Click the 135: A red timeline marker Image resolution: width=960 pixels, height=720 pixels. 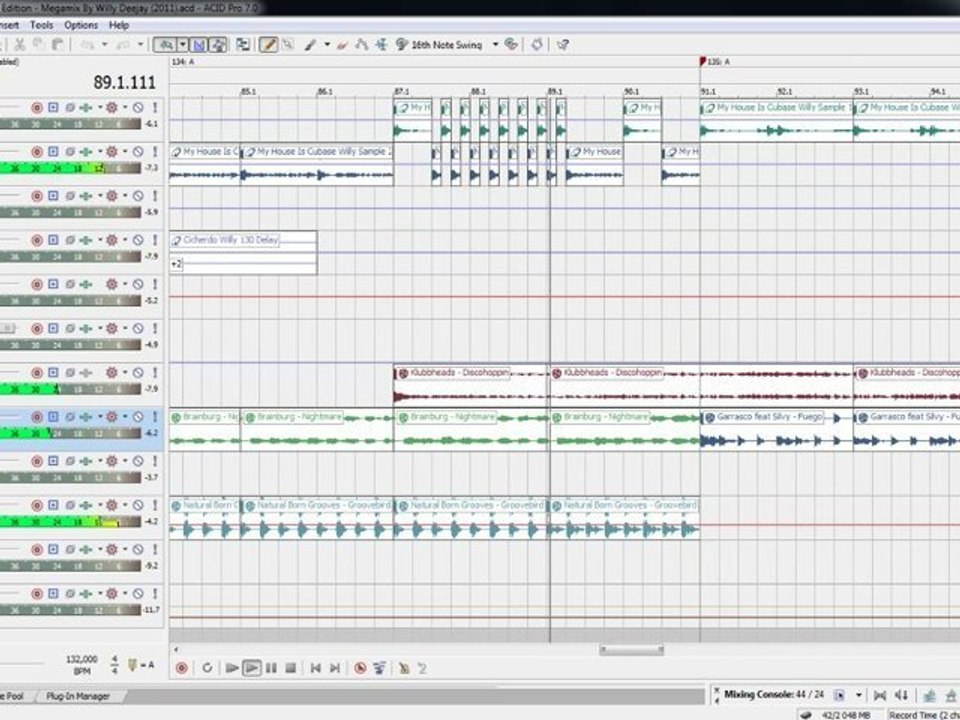coord(703,61)
